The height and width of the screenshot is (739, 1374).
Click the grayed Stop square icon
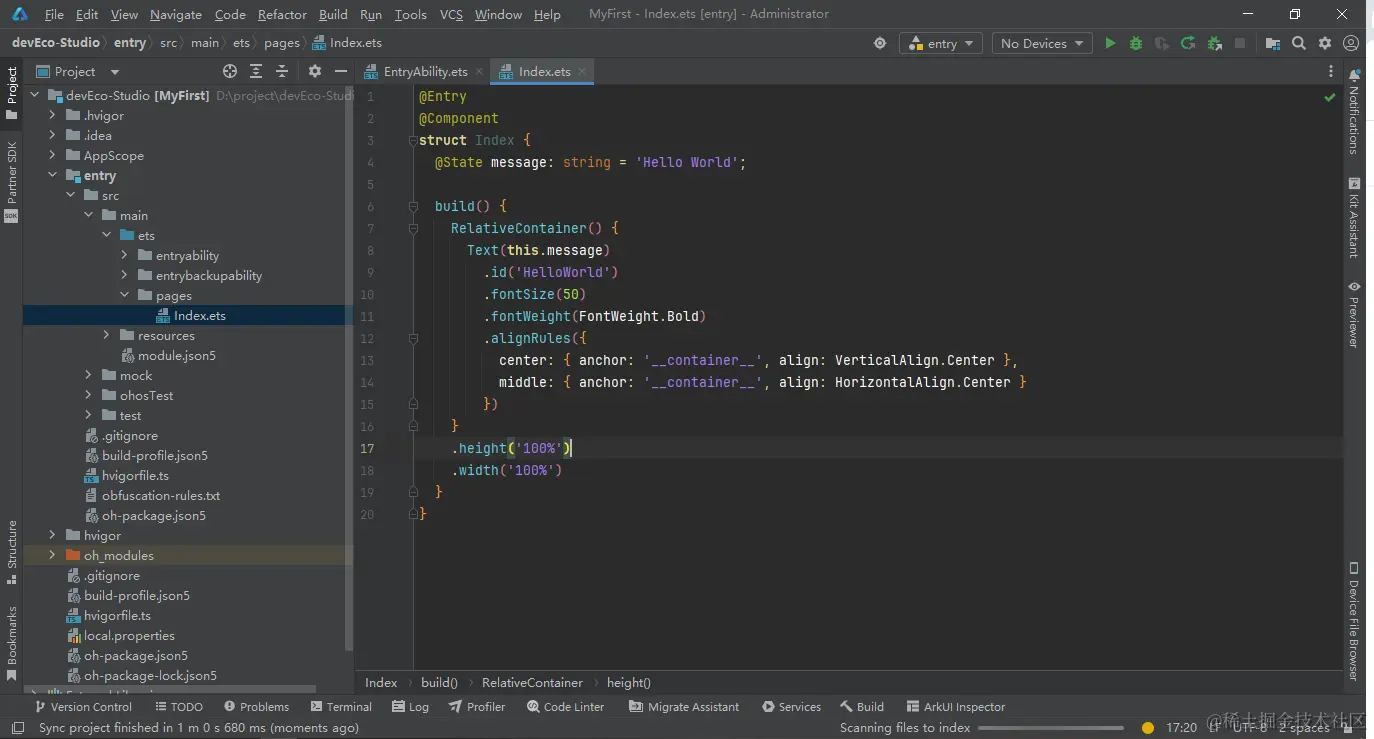coord(1240,43)
